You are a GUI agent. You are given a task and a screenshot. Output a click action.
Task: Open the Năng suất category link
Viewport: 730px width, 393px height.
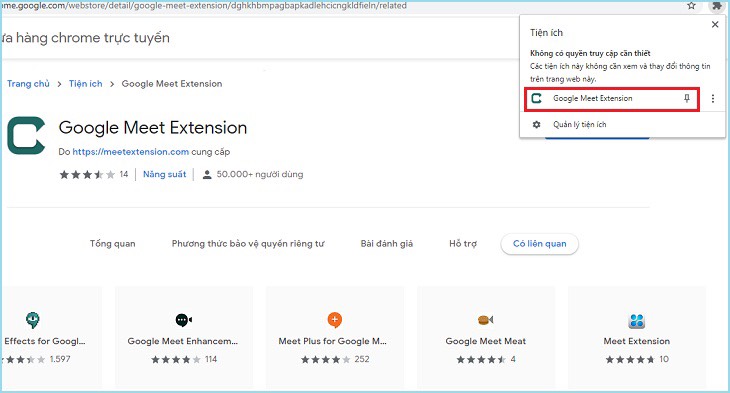(x=164, y=174)
